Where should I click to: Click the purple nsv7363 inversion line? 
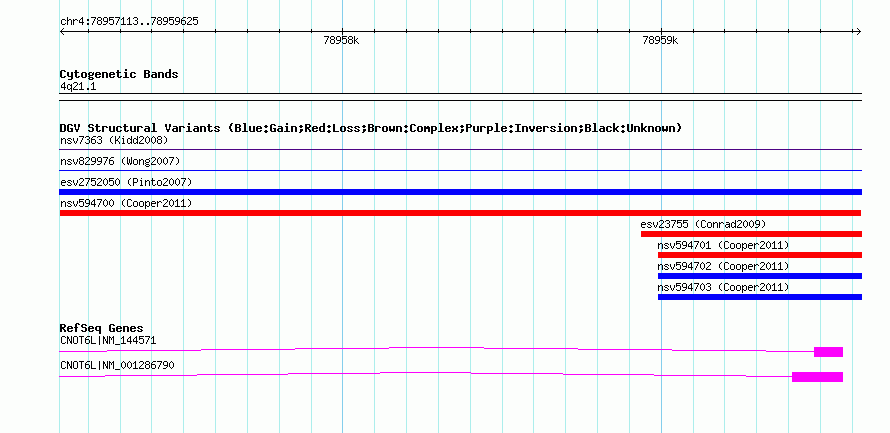[x=461, y=150]
